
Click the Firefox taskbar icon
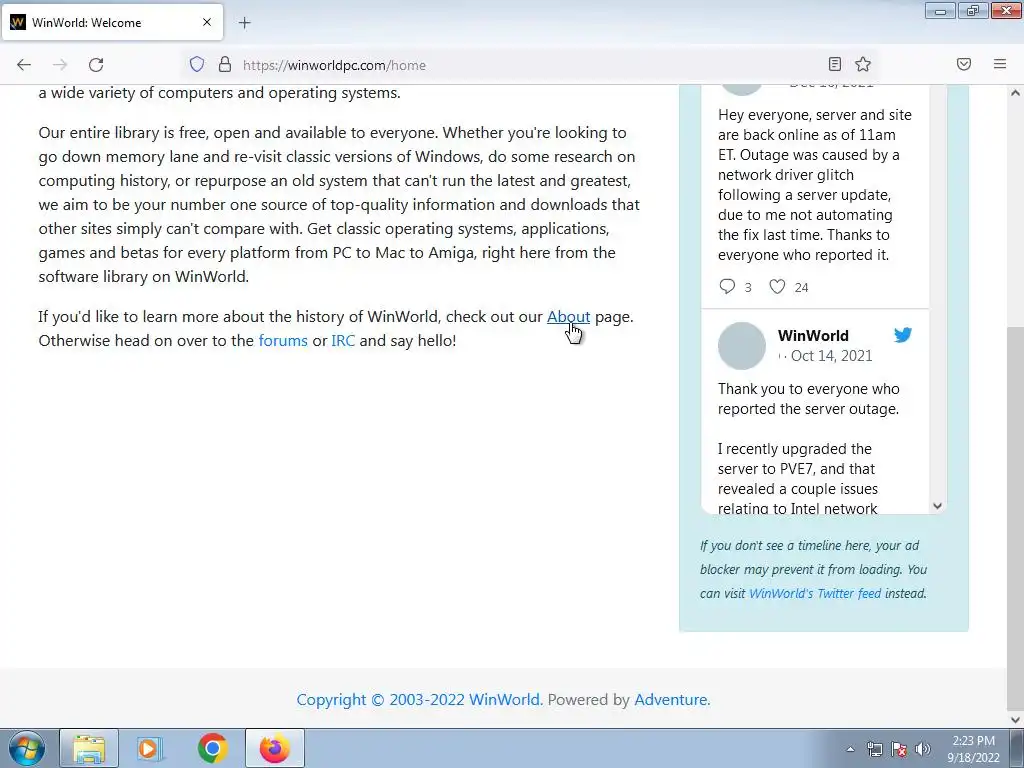point(275,748)
